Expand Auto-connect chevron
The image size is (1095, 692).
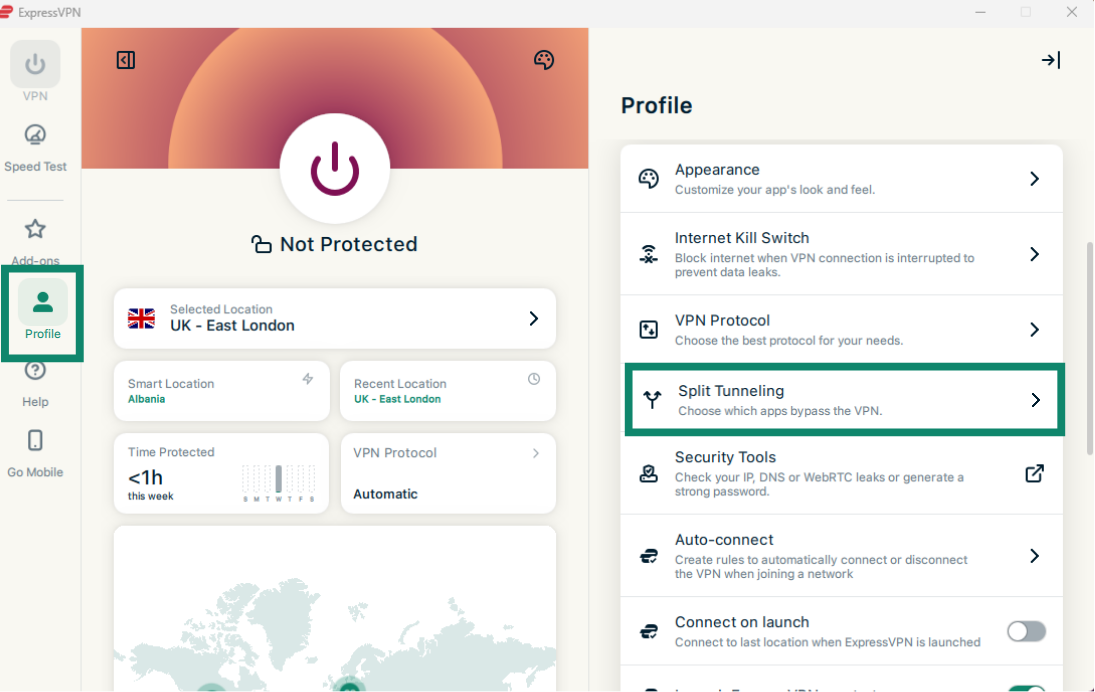[1034, 556]
